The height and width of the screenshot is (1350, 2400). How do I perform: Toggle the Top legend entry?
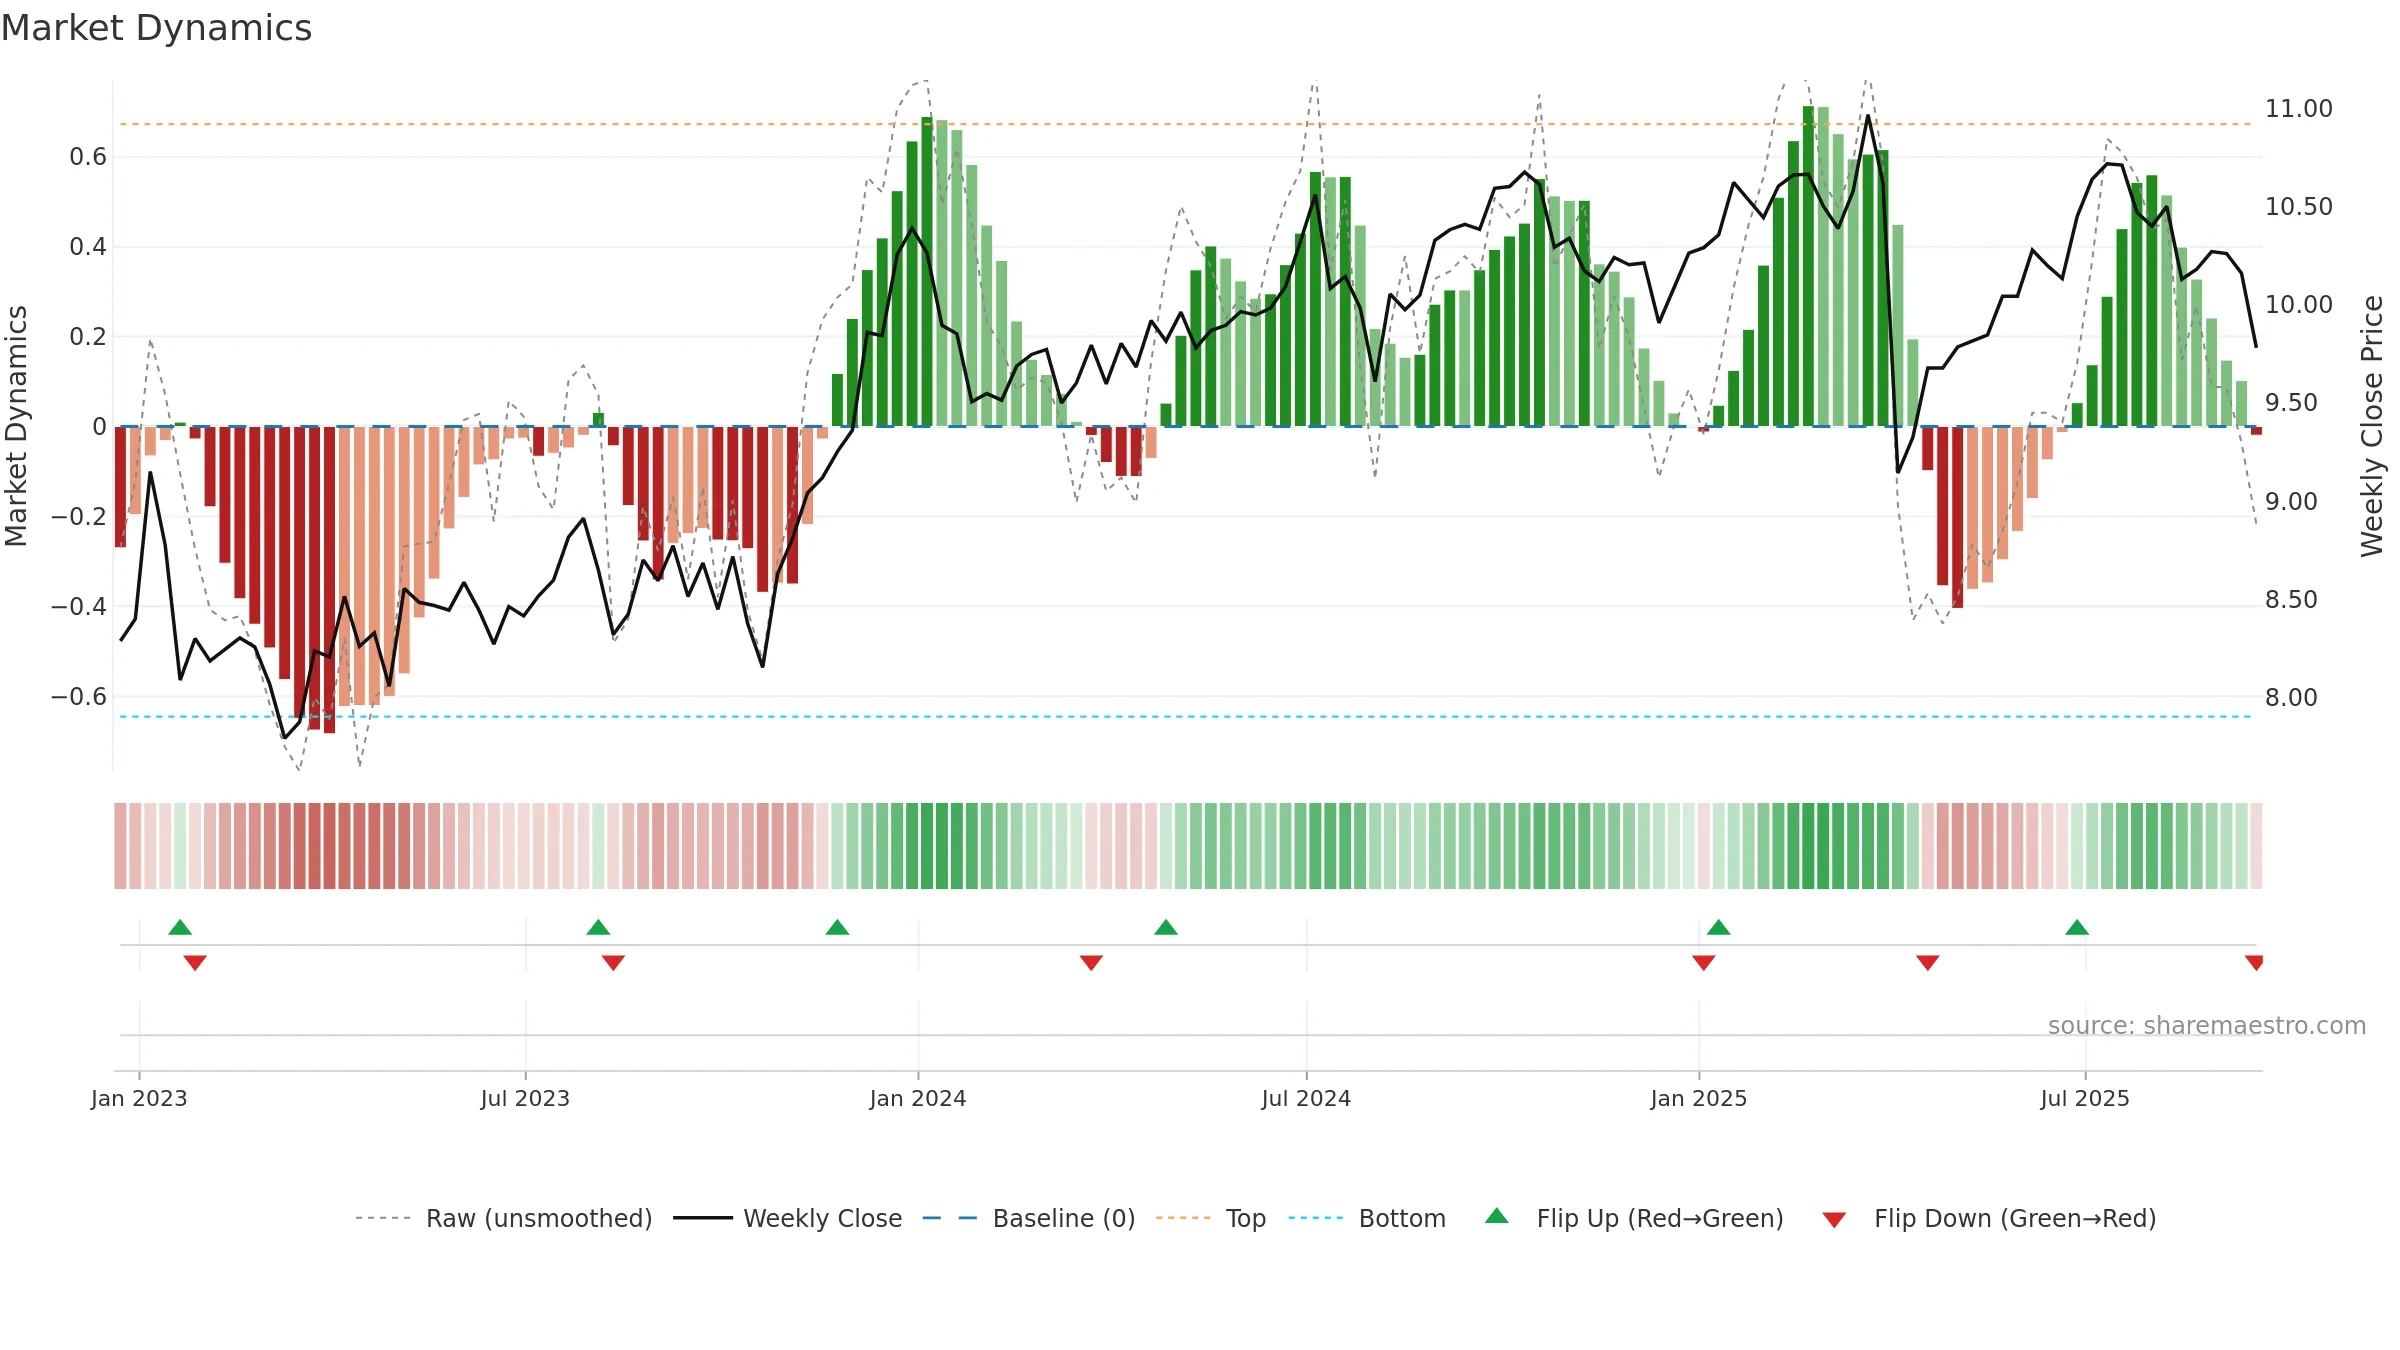(x=1211, y=1218)
